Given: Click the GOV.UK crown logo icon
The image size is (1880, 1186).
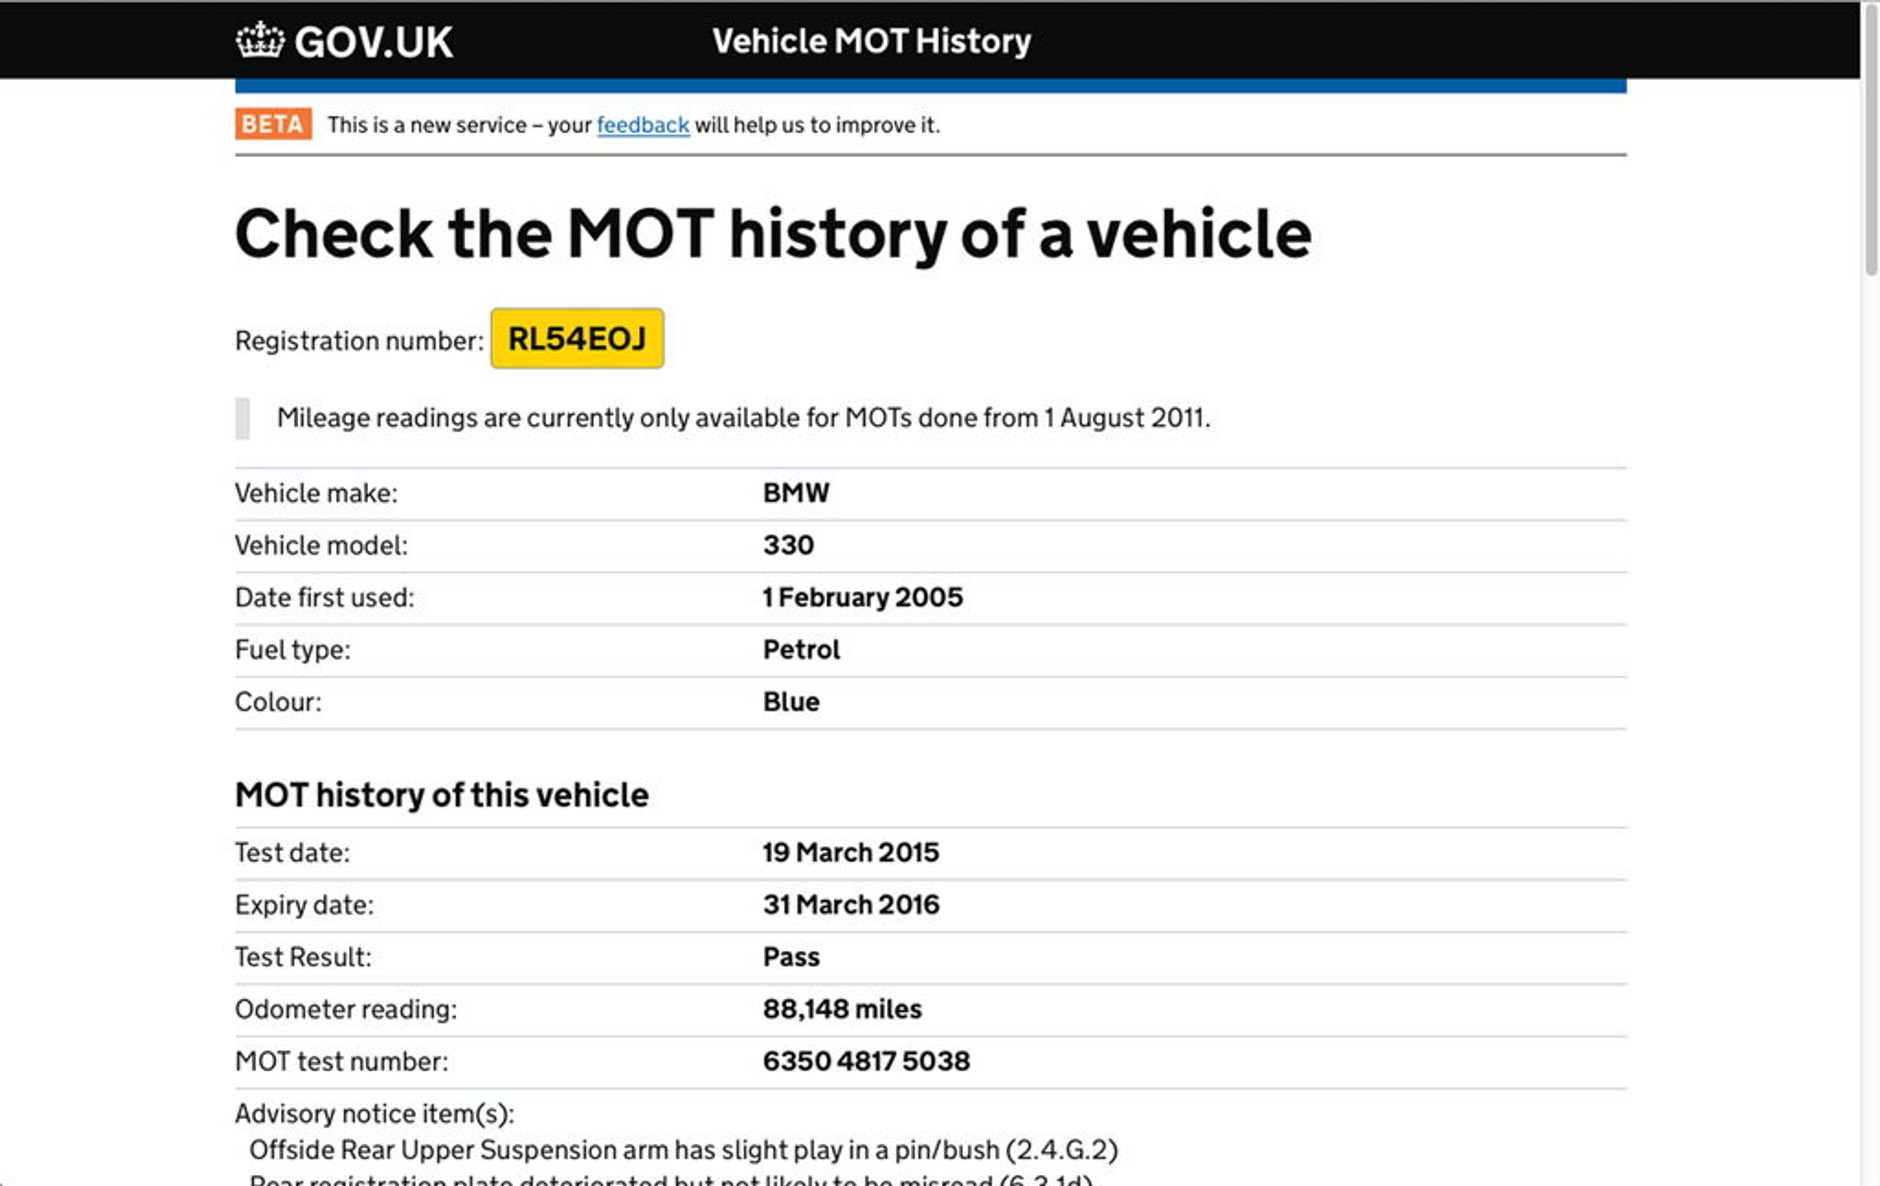Looking at the screenshot, I should [260, 41].
